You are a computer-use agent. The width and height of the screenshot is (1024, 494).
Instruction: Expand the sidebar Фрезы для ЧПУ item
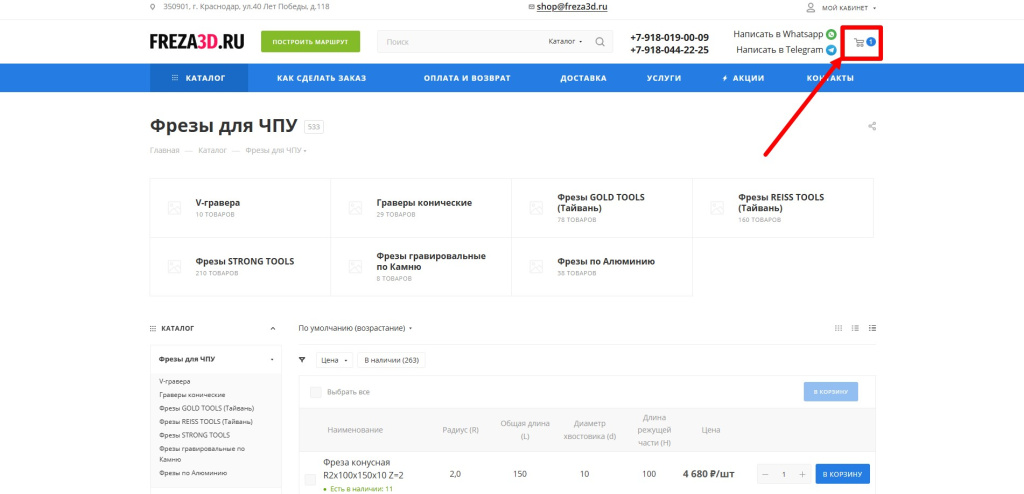click(x=272, y=359)
